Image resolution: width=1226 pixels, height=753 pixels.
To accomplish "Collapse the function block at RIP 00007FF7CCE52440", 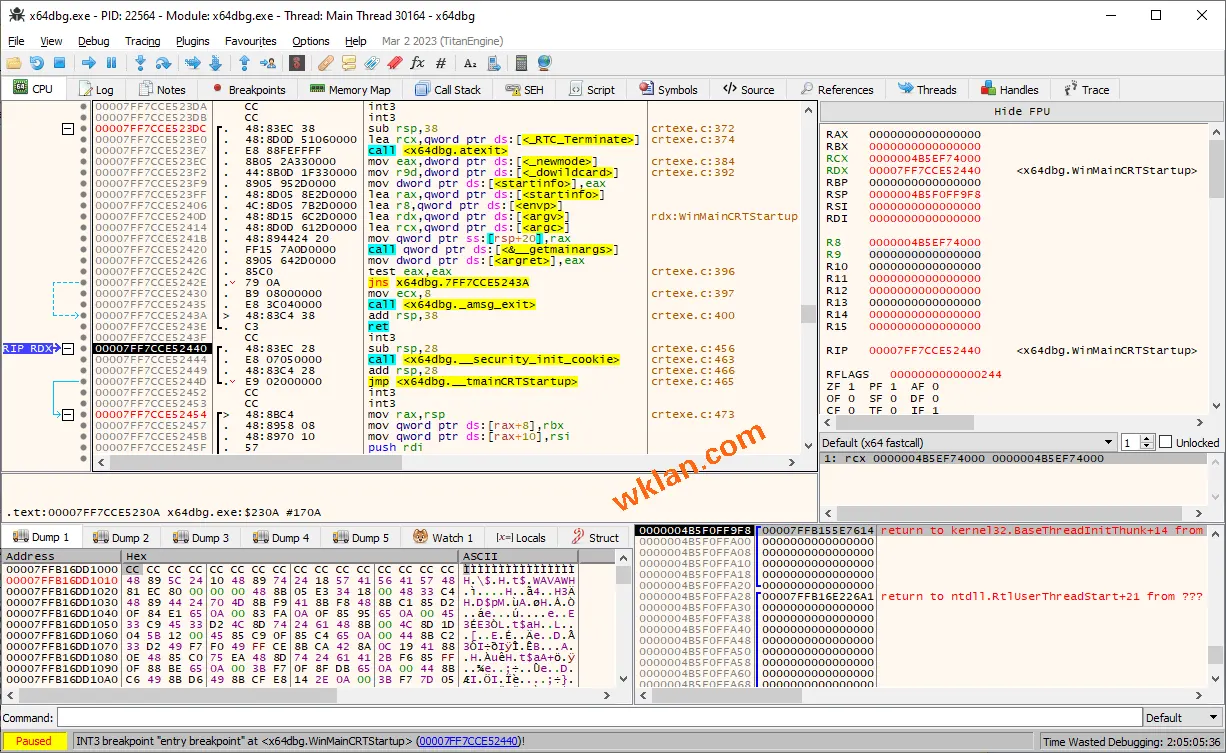I will point(68,349).
